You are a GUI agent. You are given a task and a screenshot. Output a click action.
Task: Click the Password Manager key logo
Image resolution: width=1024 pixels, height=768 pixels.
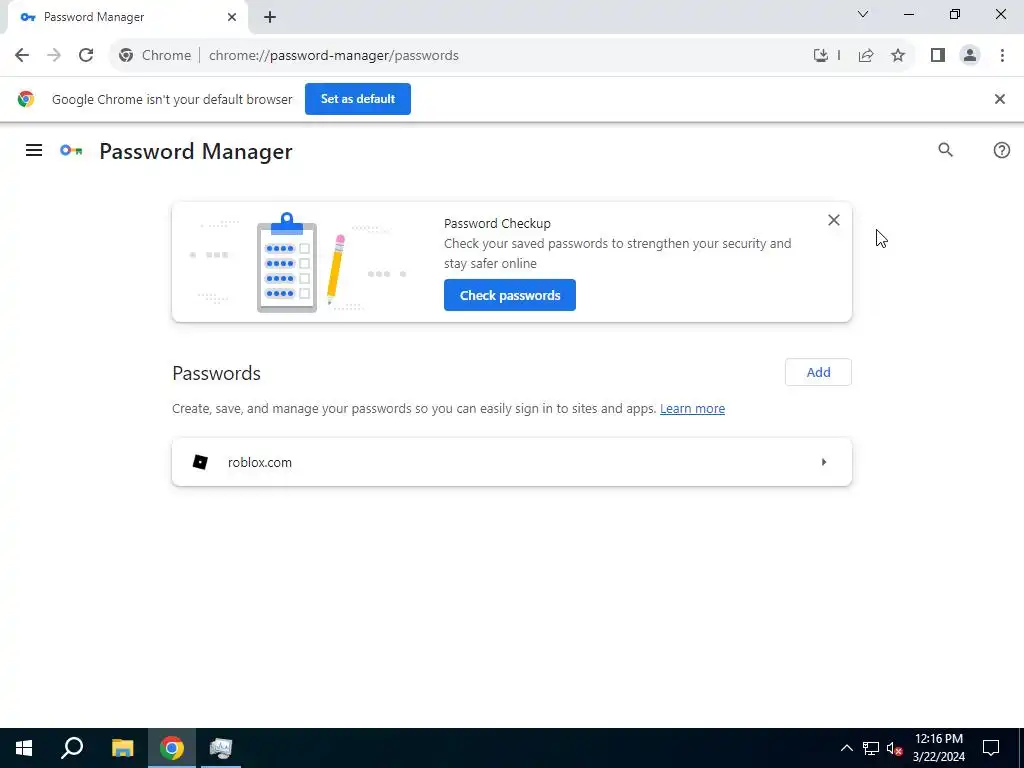71,151
